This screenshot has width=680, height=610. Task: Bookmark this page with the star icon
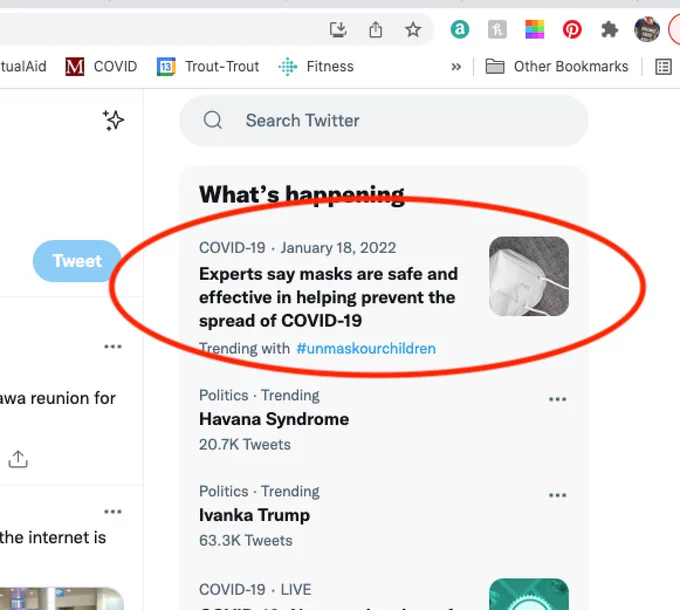(413, 30)
